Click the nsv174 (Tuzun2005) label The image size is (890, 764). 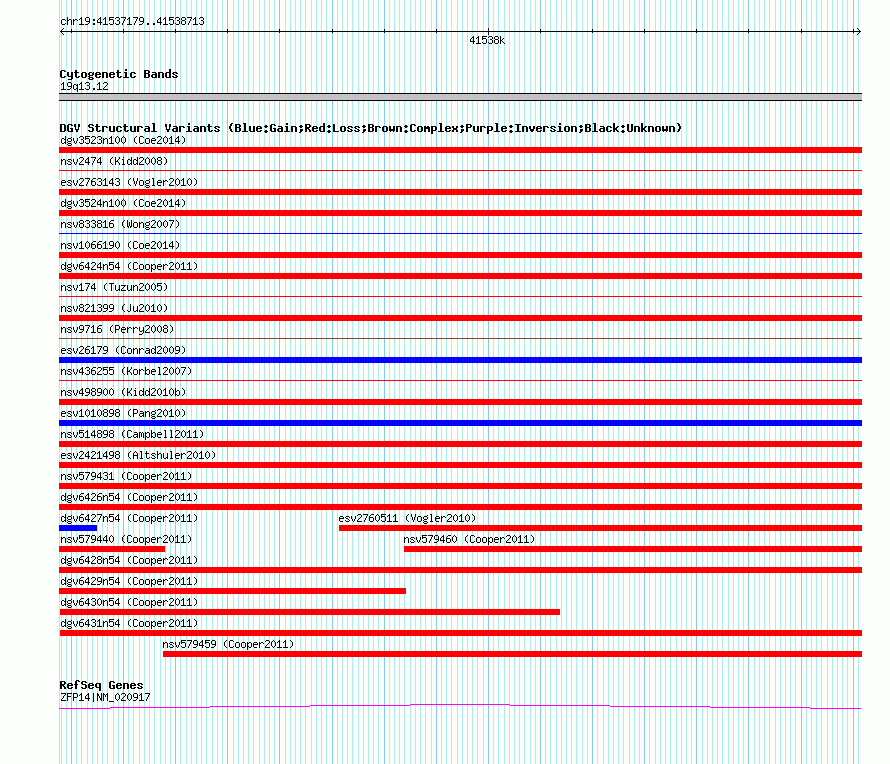point(114,287)
